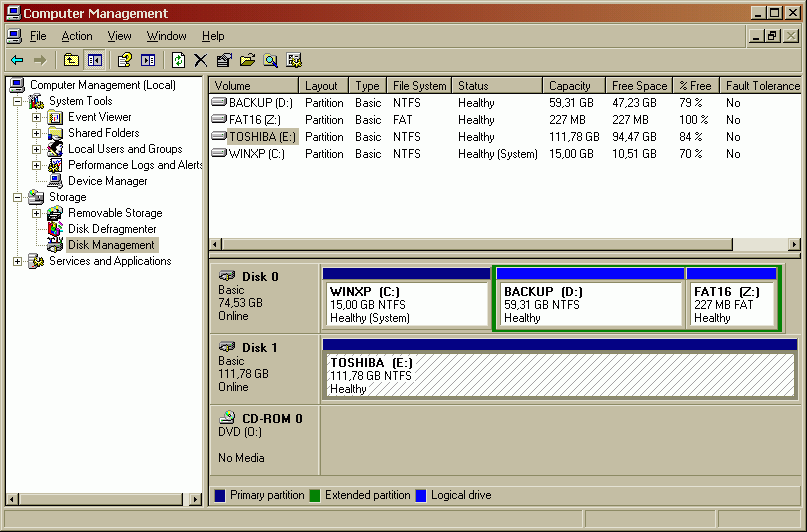
Task: Select Disk Defragmenter under Storage
Action: tap(111, 229)
